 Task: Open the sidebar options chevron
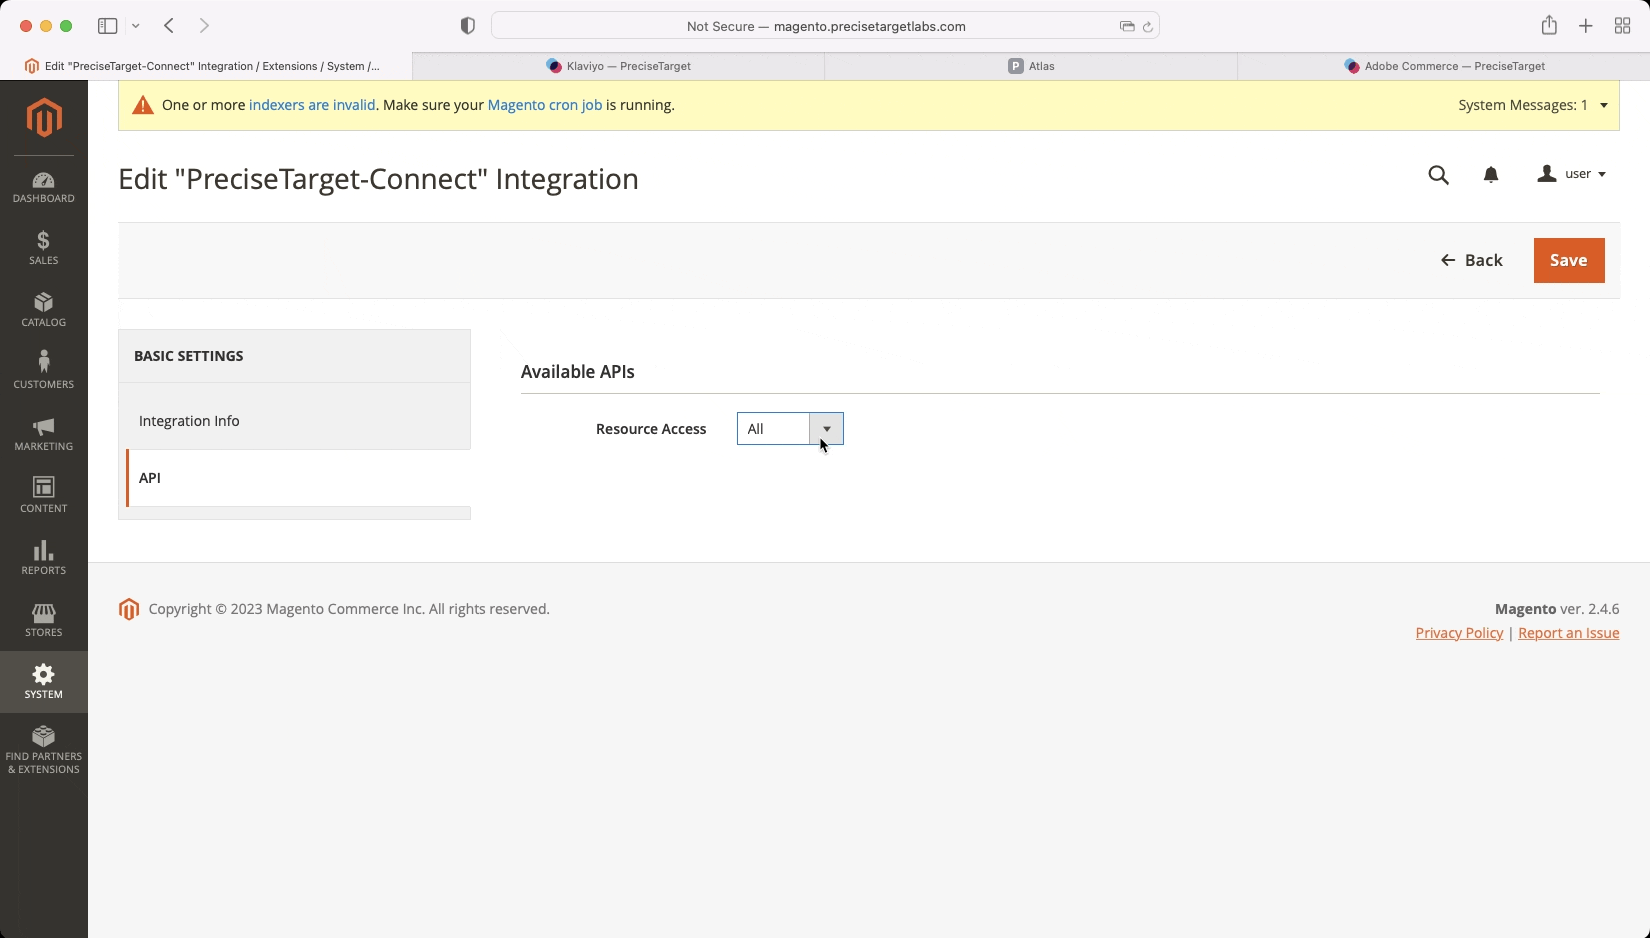[136, 26]
